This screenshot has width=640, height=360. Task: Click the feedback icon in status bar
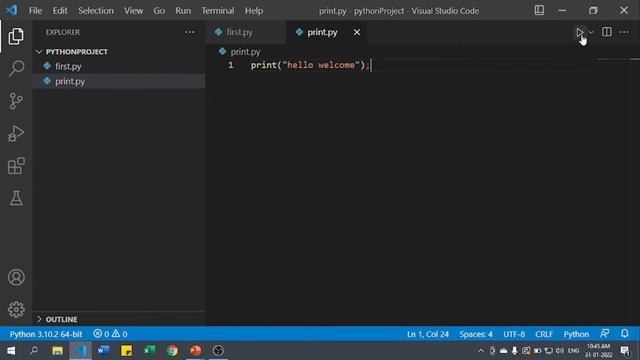pos(605,334)
